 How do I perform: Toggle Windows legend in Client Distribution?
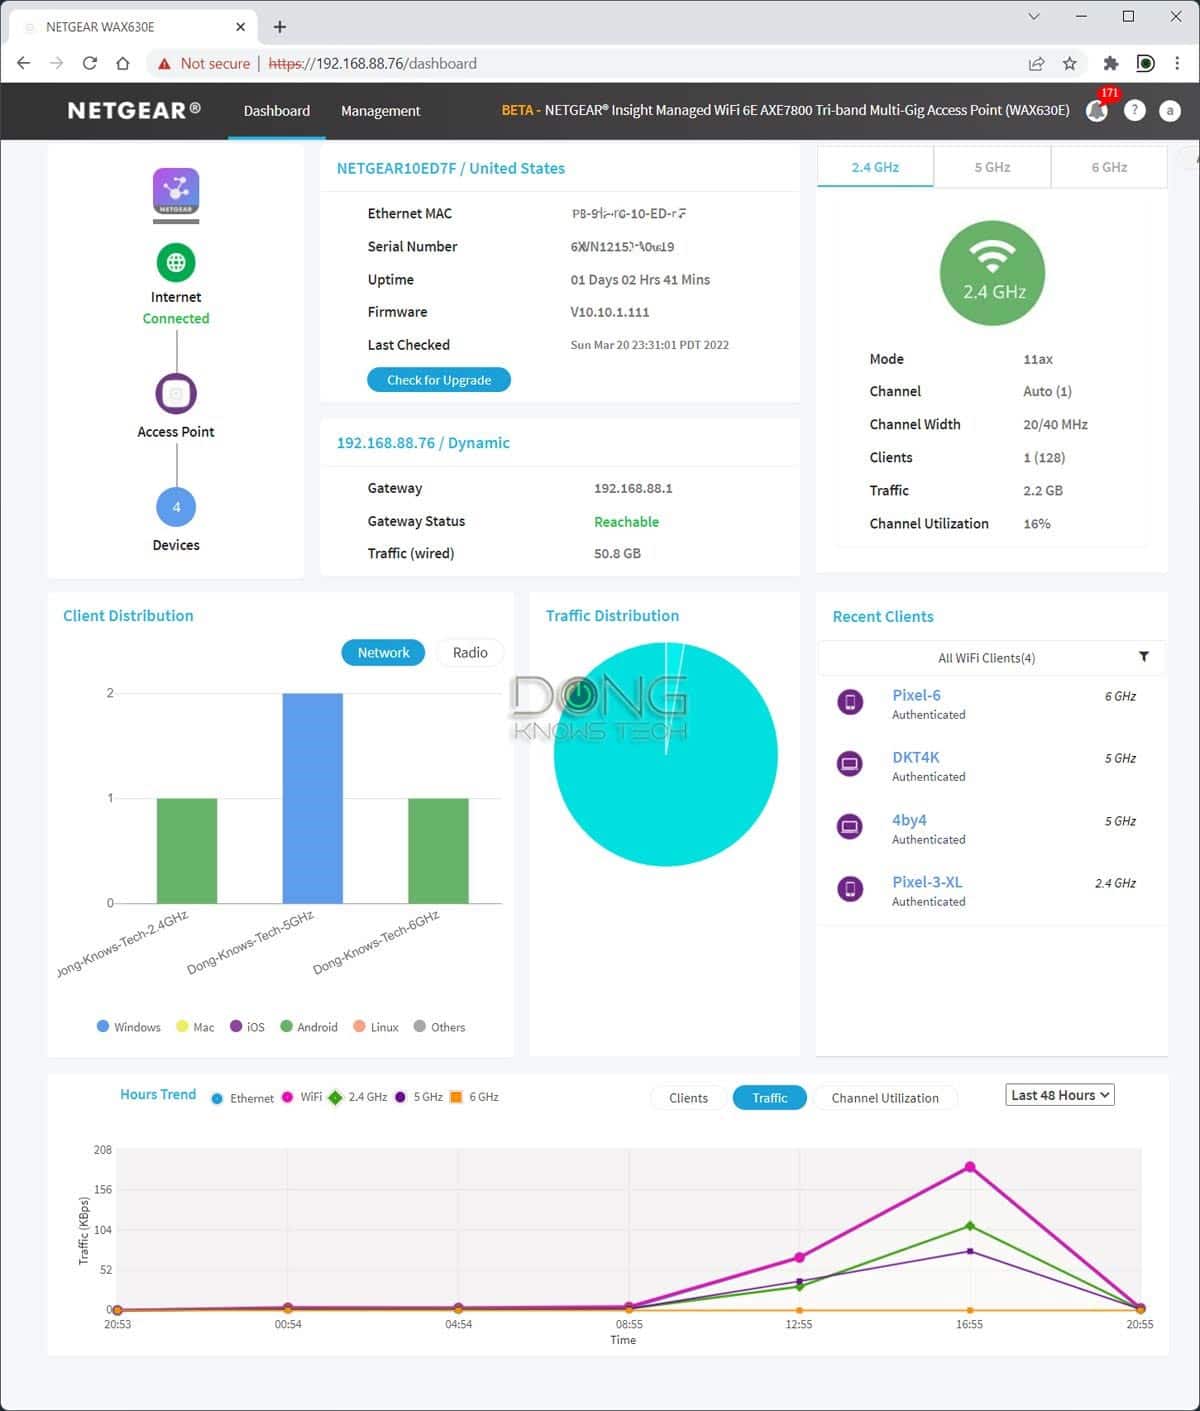coord(128,1027)
